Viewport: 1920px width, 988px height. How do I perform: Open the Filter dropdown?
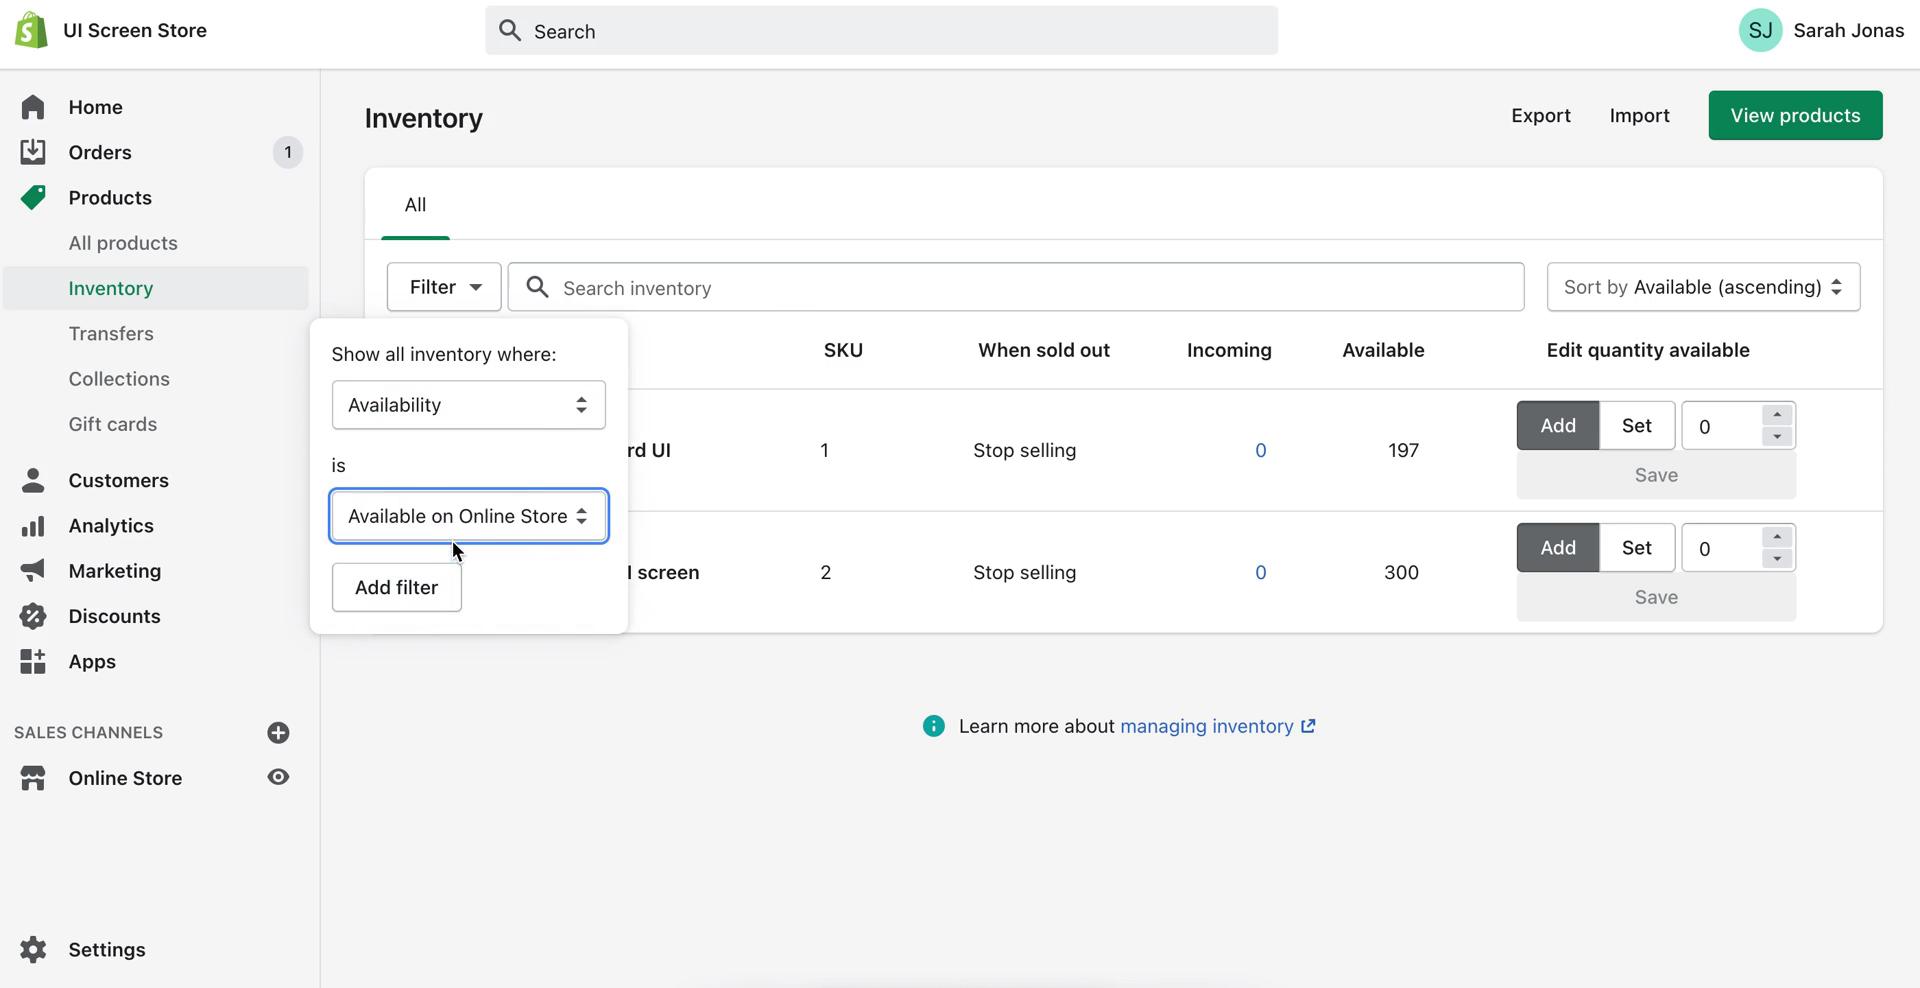coord(444,287)
